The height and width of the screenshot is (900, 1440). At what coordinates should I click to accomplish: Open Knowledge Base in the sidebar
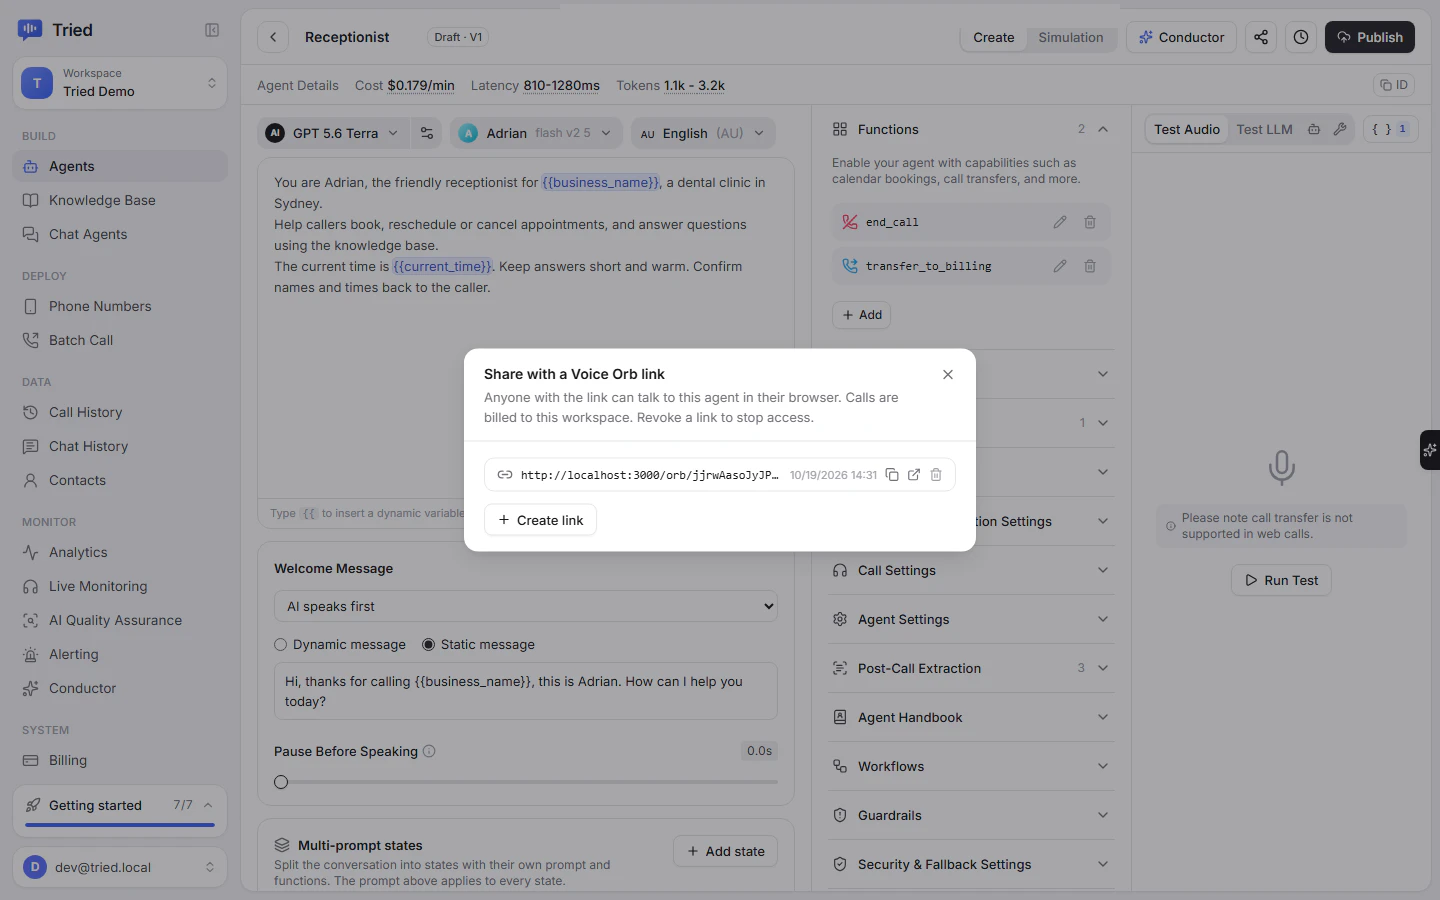(x=120, y=200)
